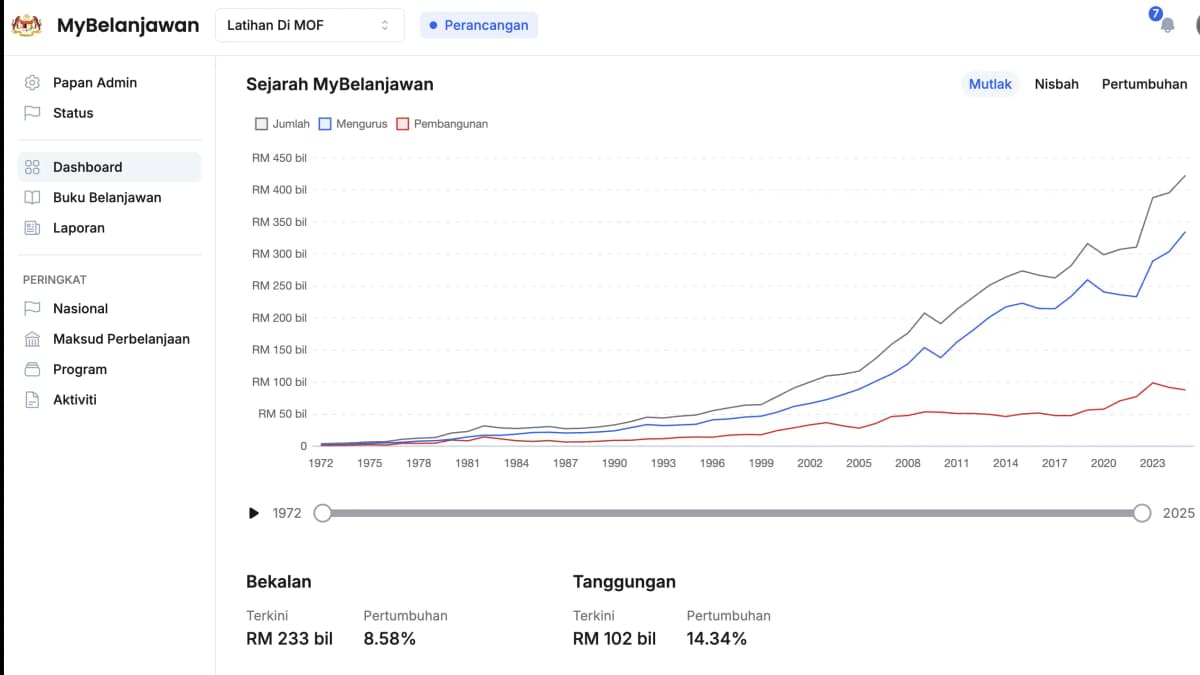
Task: Click the 2025 label at slider end
Action: click(1179, 513)
